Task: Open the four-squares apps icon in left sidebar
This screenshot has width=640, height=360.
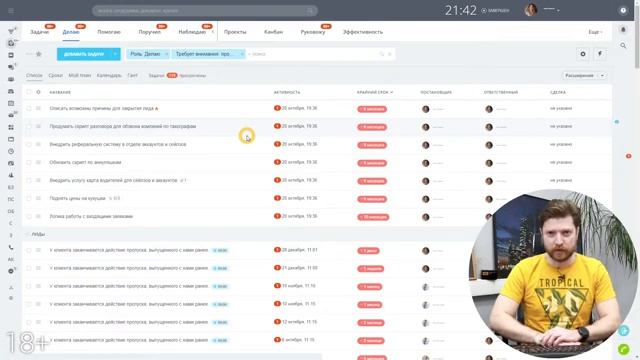Action: [x=11, y=127]
